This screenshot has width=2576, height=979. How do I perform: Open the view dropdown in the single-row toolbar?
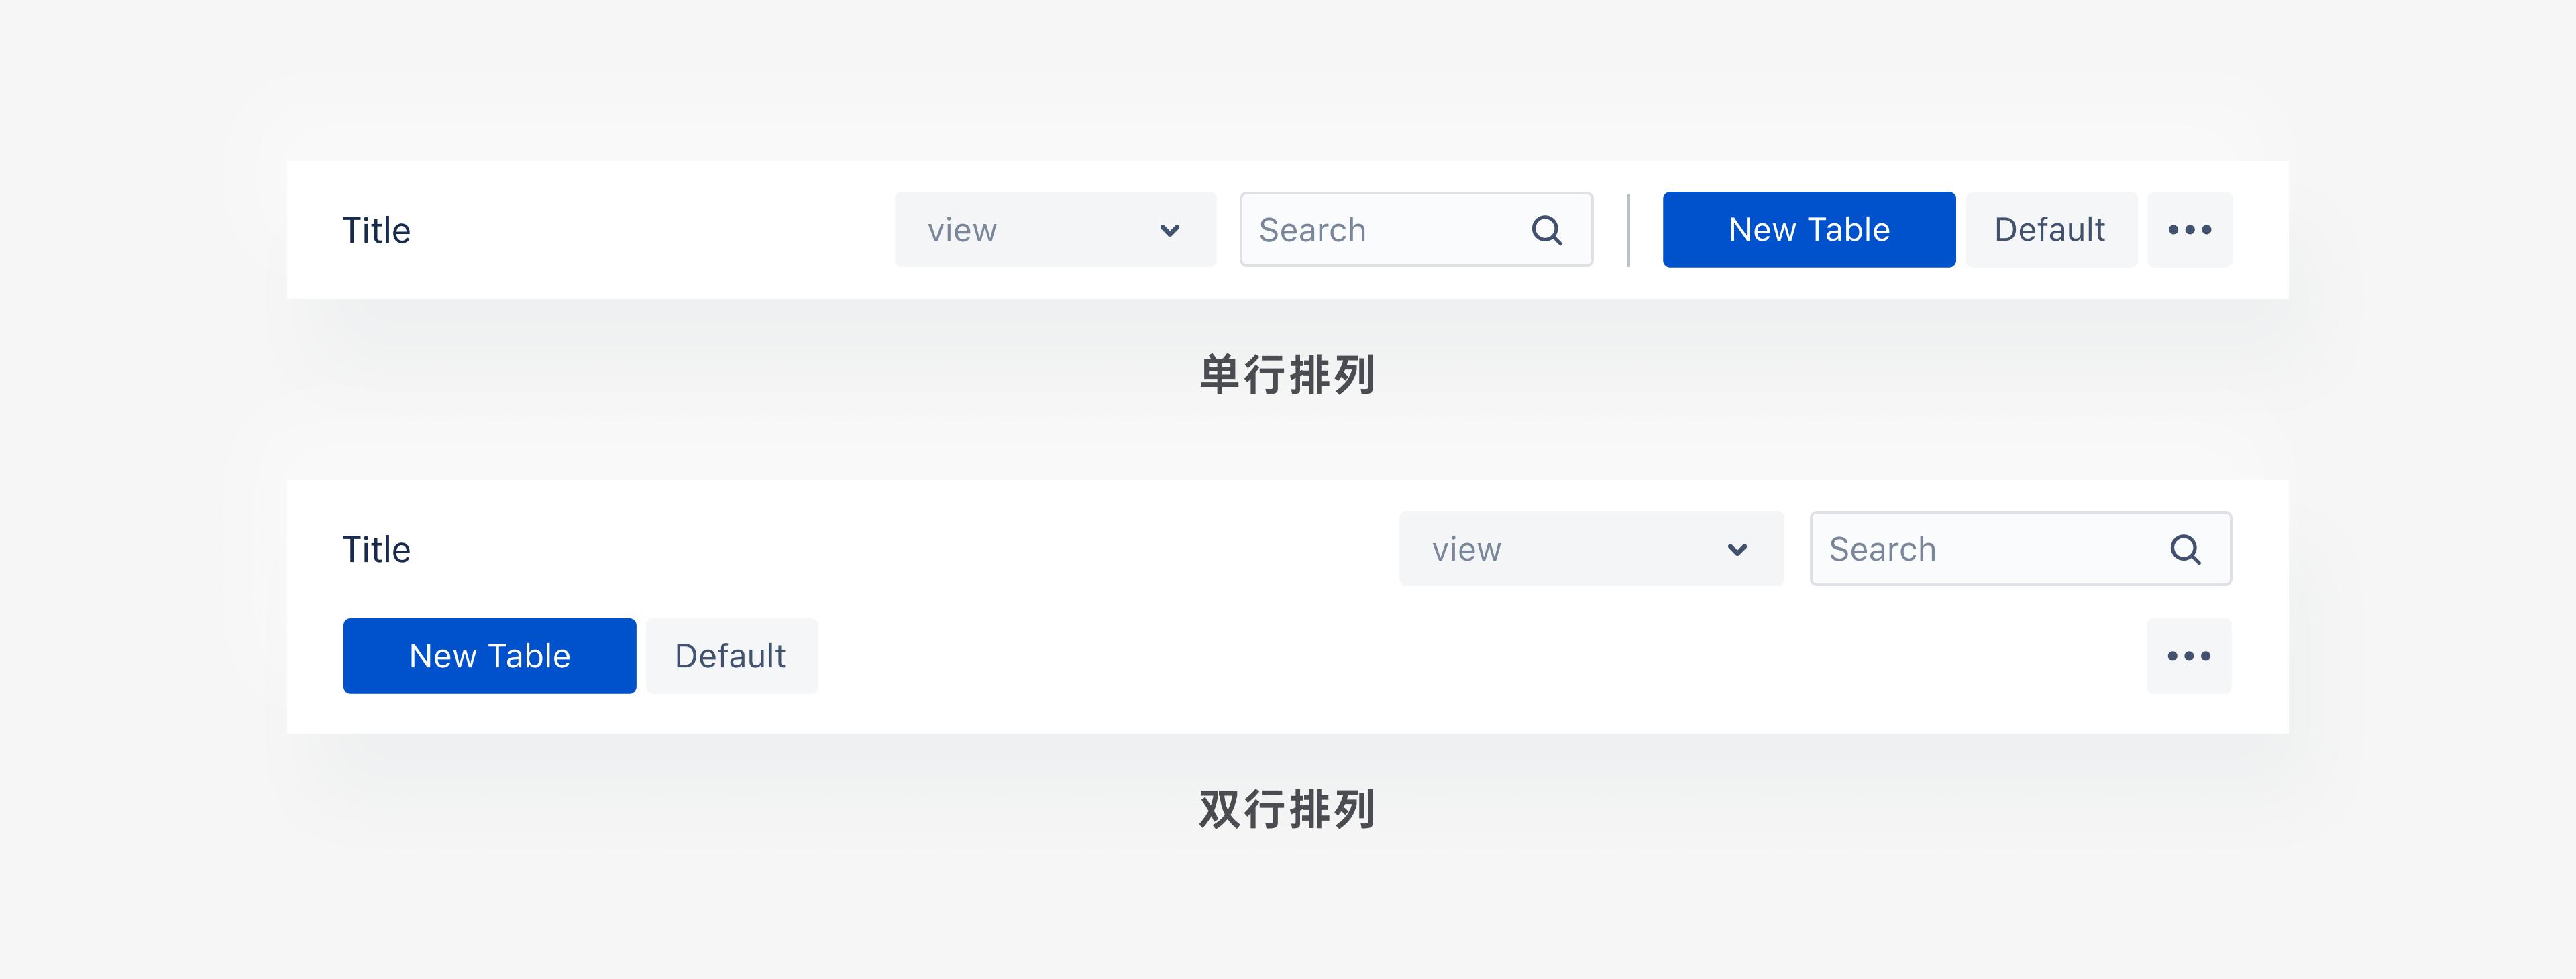pyautogui.click(x=1055, y=229)
